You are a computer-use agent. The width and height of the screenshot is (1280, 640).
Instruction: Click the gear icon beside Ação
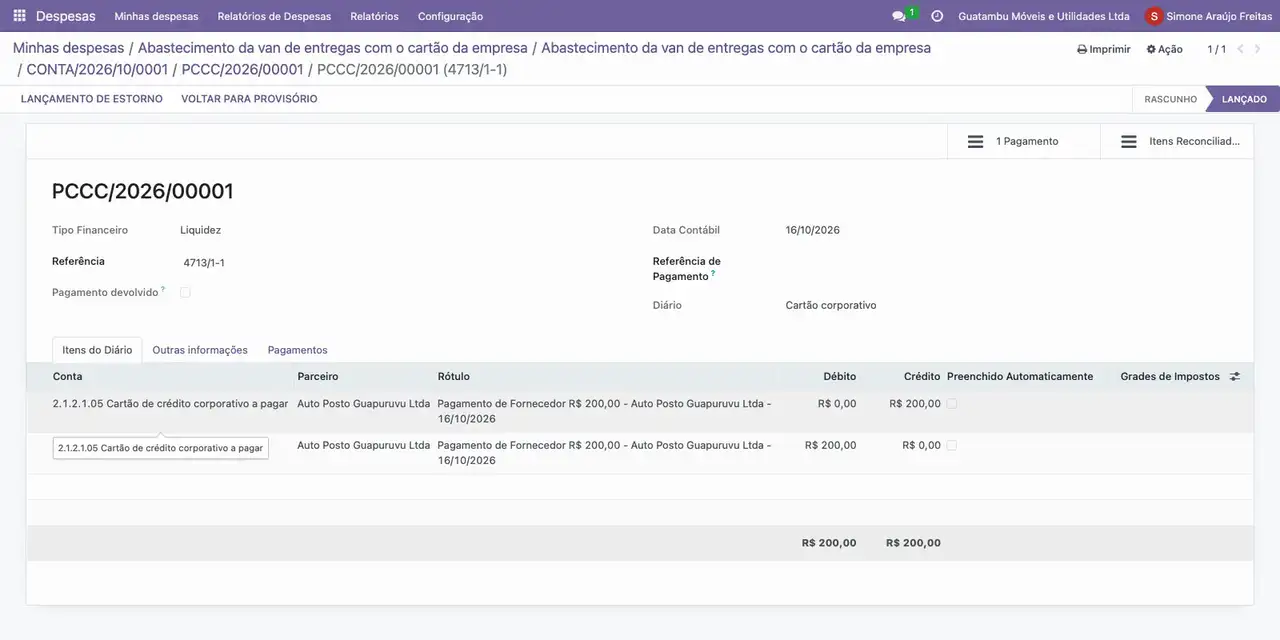(1151, 49)
